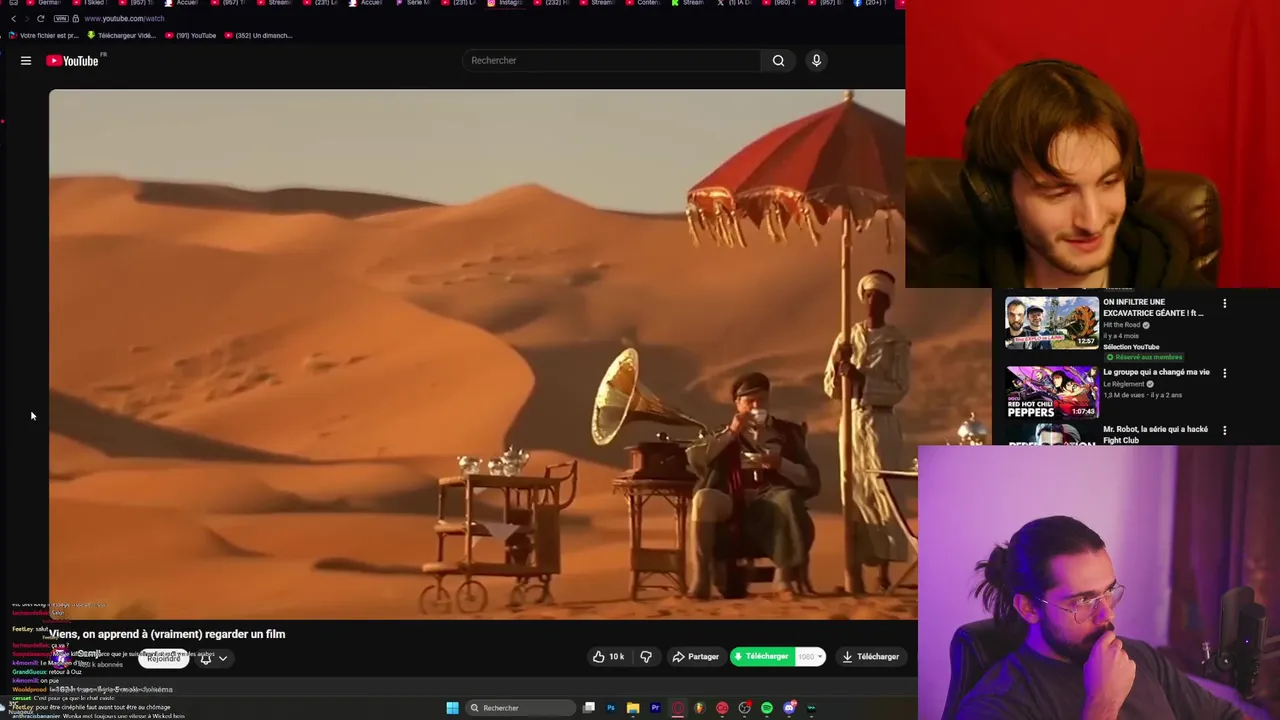Open the Opera browser taskbar icon

point(678,708)
